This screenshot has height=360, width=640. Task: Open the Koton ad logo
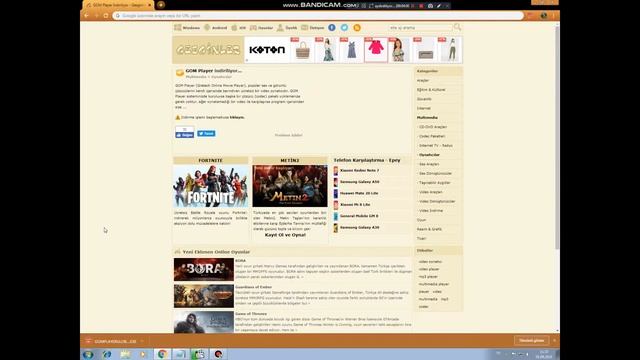click(267, 50)
